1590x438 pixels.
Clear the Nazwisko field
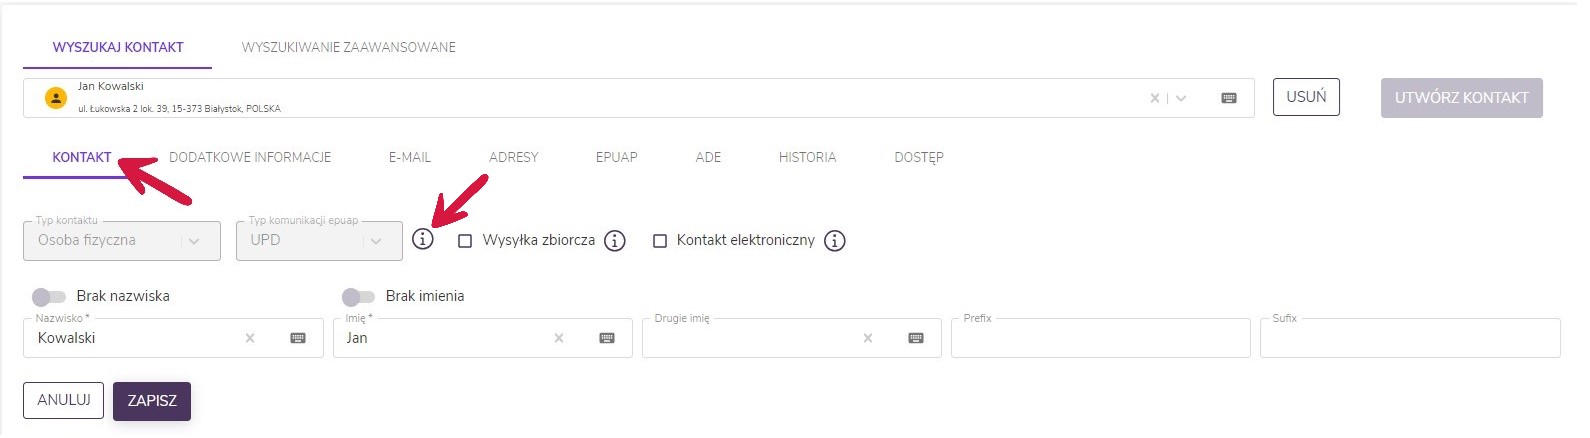[x=250, y=338]
